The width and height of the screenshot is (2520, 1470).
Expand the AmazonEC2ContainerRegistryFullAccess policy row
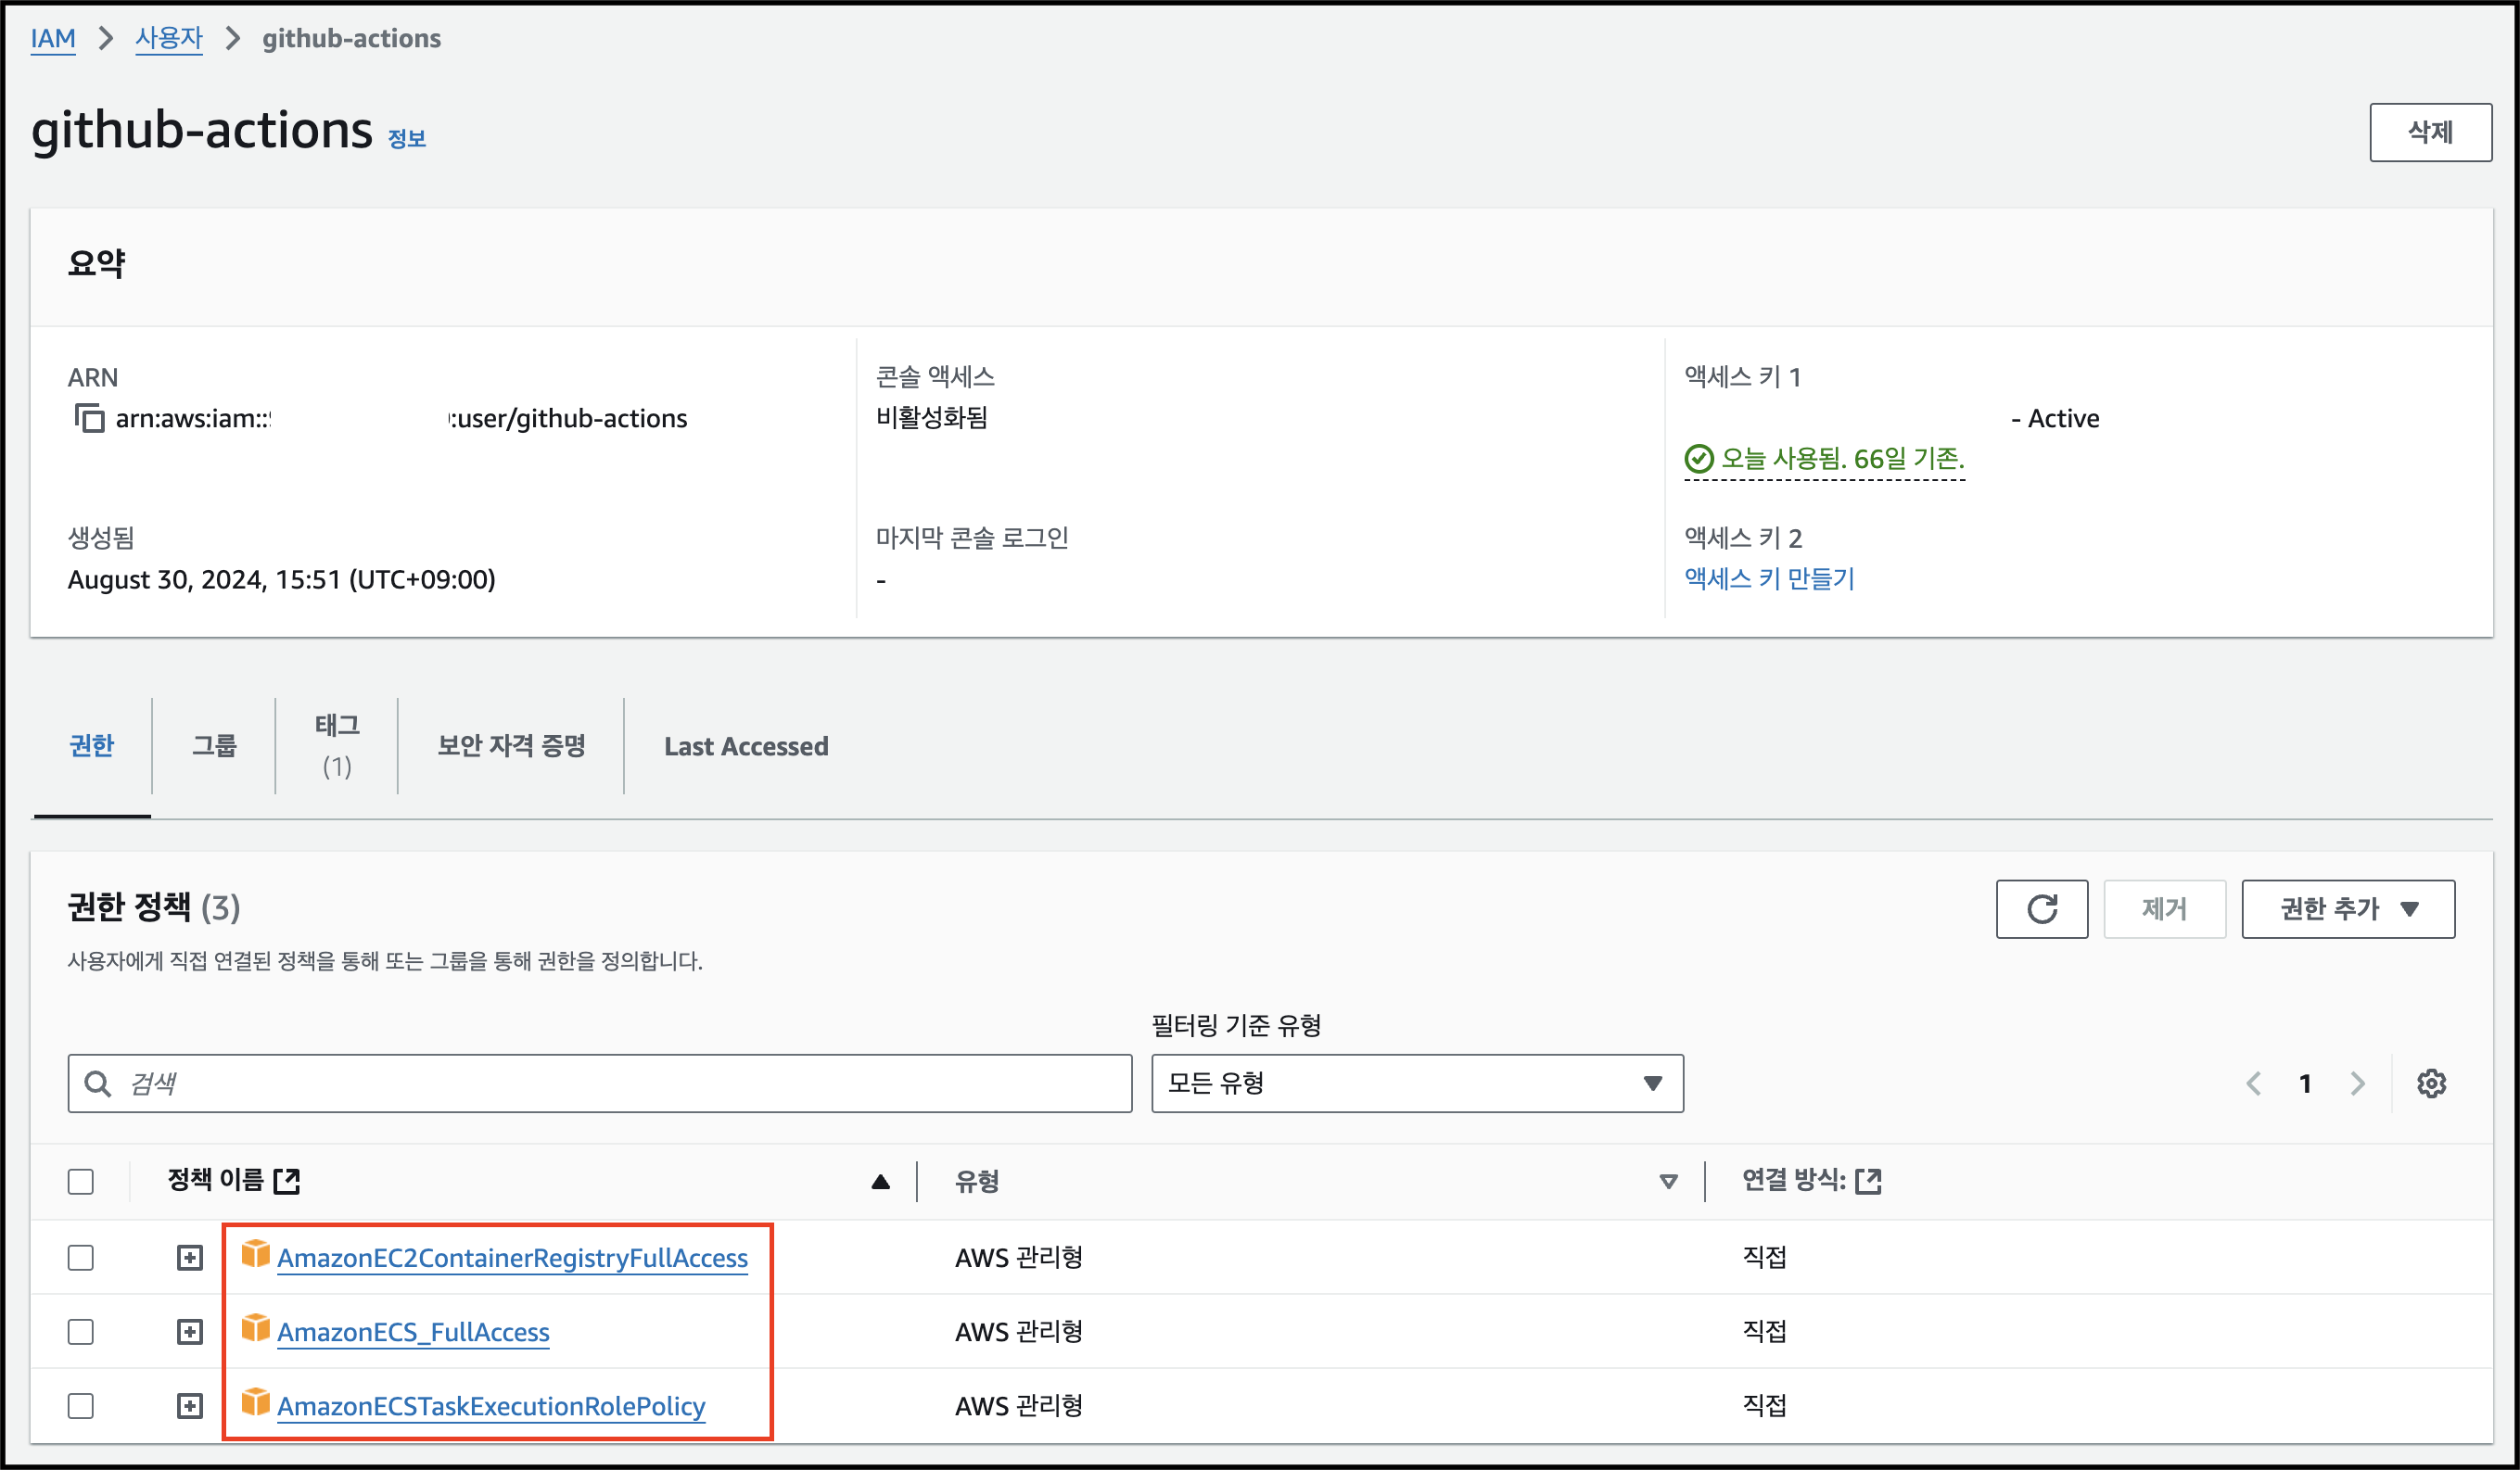tap(190, 1258)
